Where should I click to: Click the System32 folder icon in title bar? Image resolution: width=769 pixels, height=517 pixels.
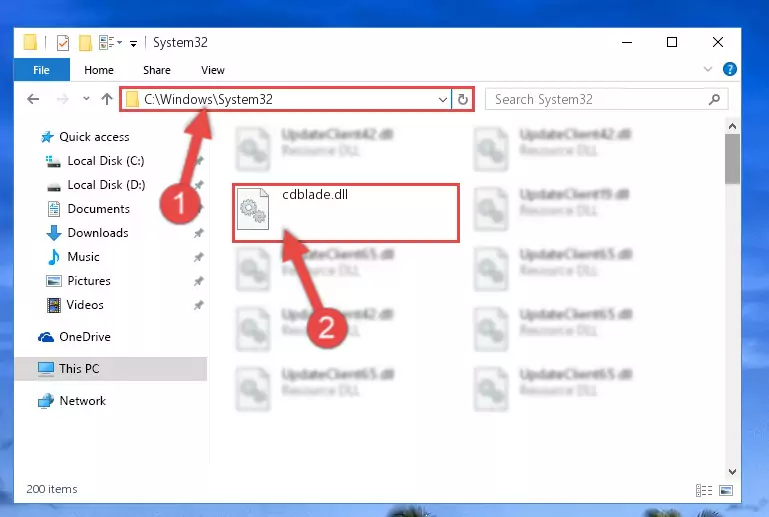pyautogui.click(x=30, y=42)
